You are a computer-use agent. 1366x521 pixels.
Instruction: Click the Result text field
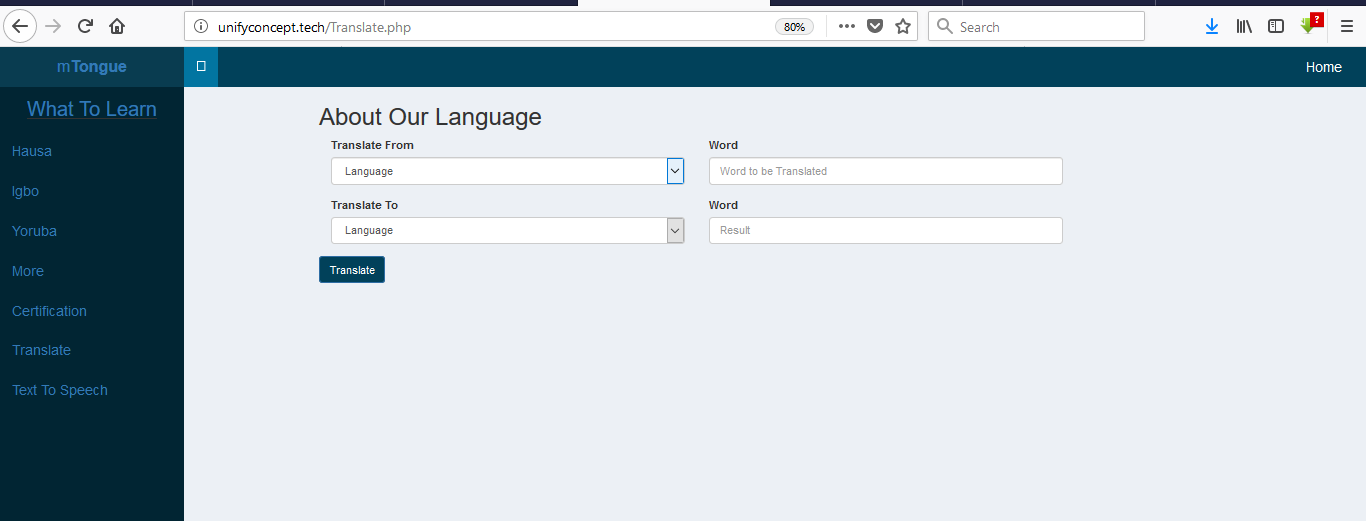pyautogui.click(x=885, y=230)
